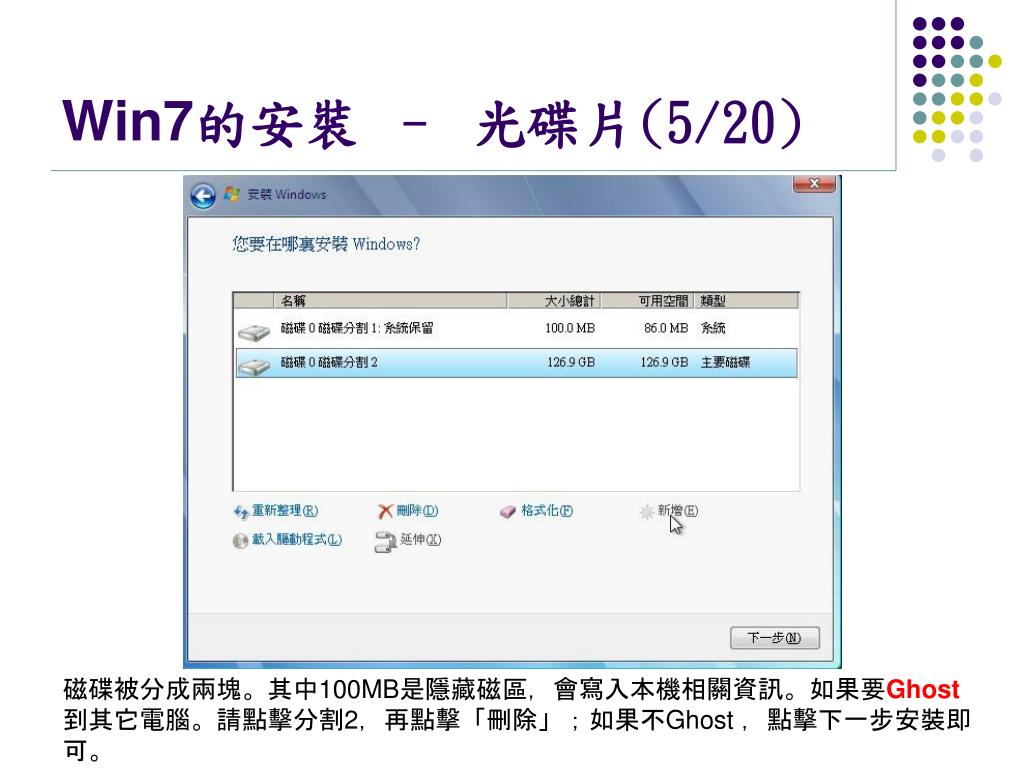Click the 延伸(X) link

point(421,539)
